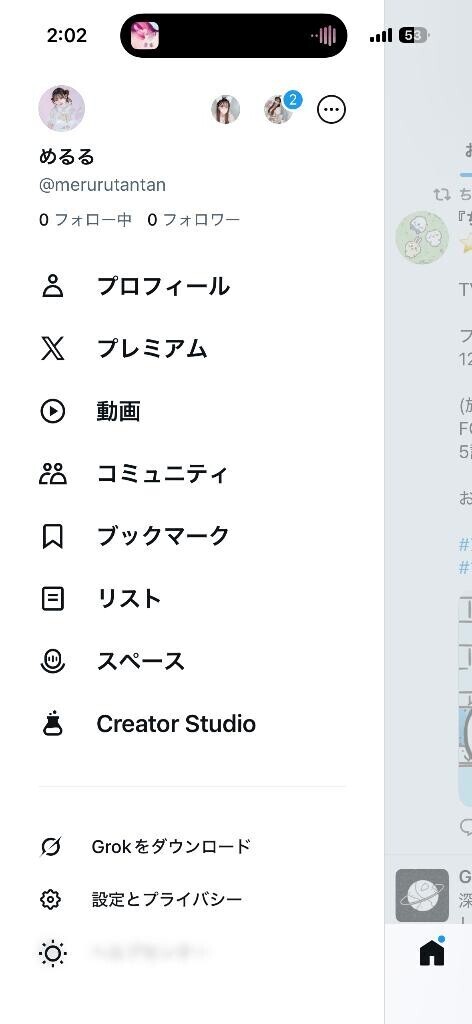Open Grokをダウンロード link
The width and height of the screenshot is (472, 1024).
click(171, 846)
